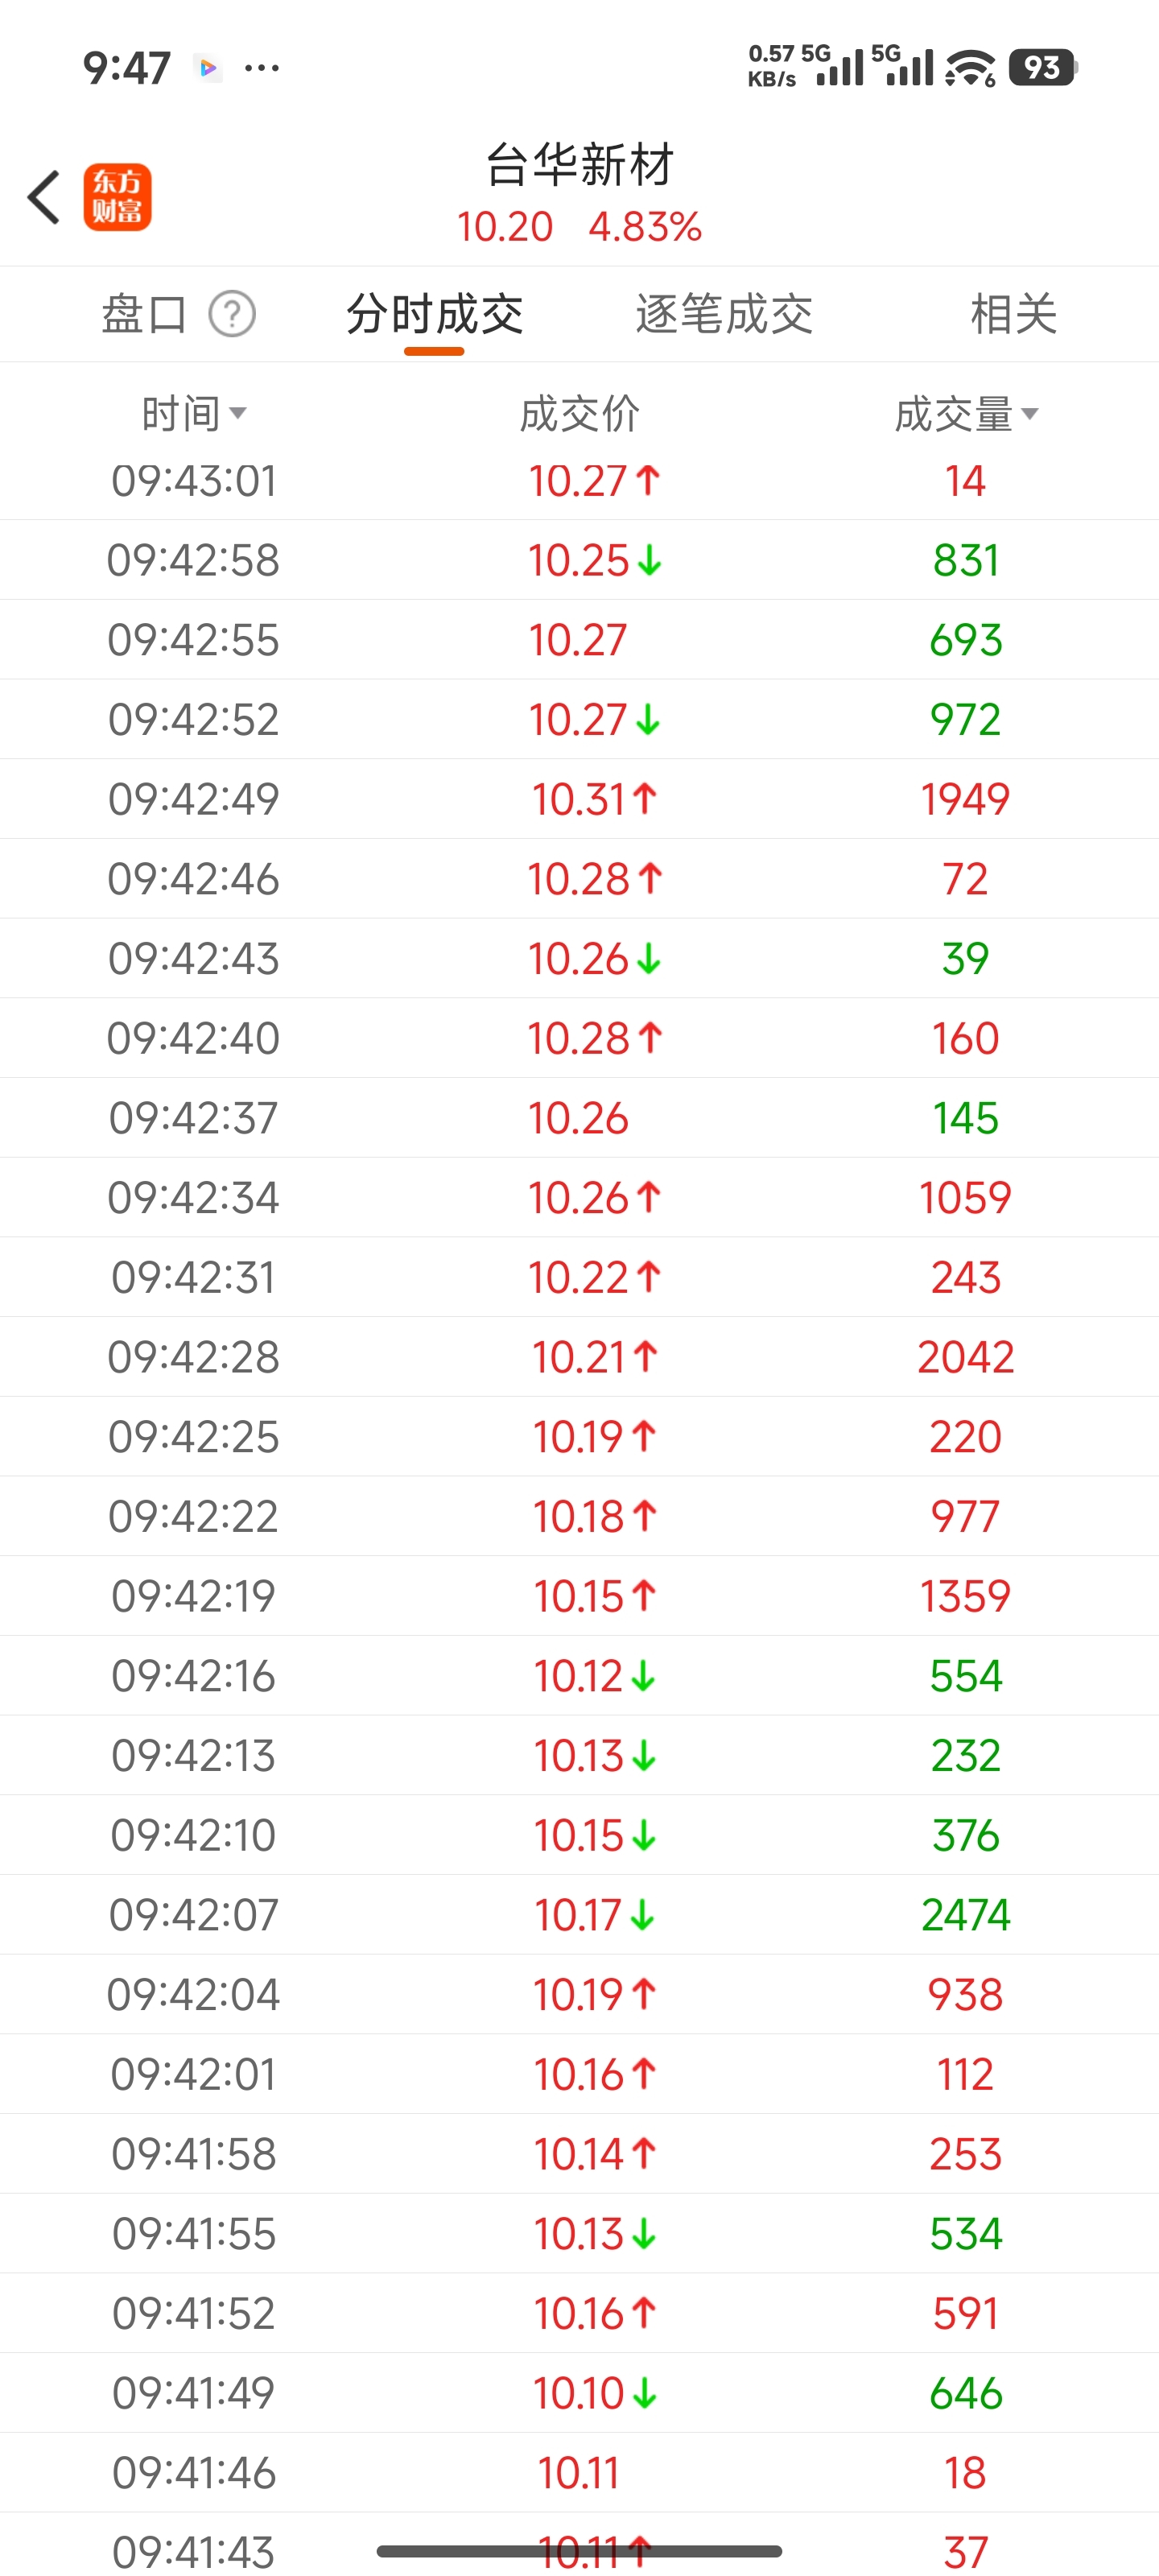Tap the Wi-Fi icon in status bar
Image resolution: width=1159 pixels, height=2576 pixels.
click(x=970, y=68)
